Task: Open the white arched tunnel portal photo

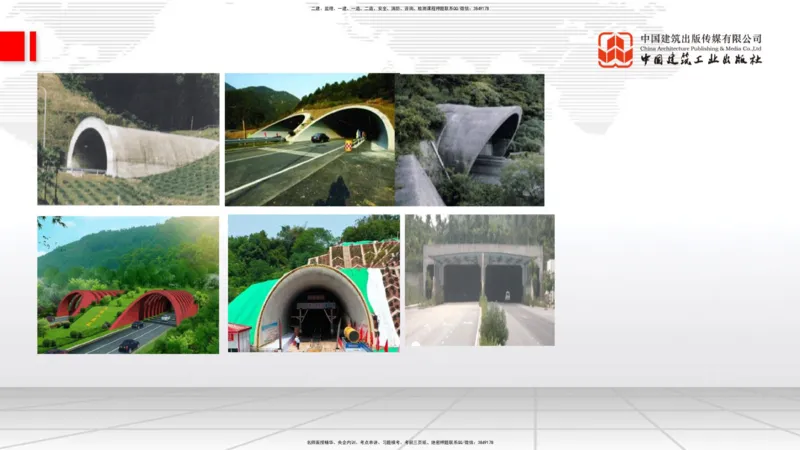Action: click(x=128, y=139)
